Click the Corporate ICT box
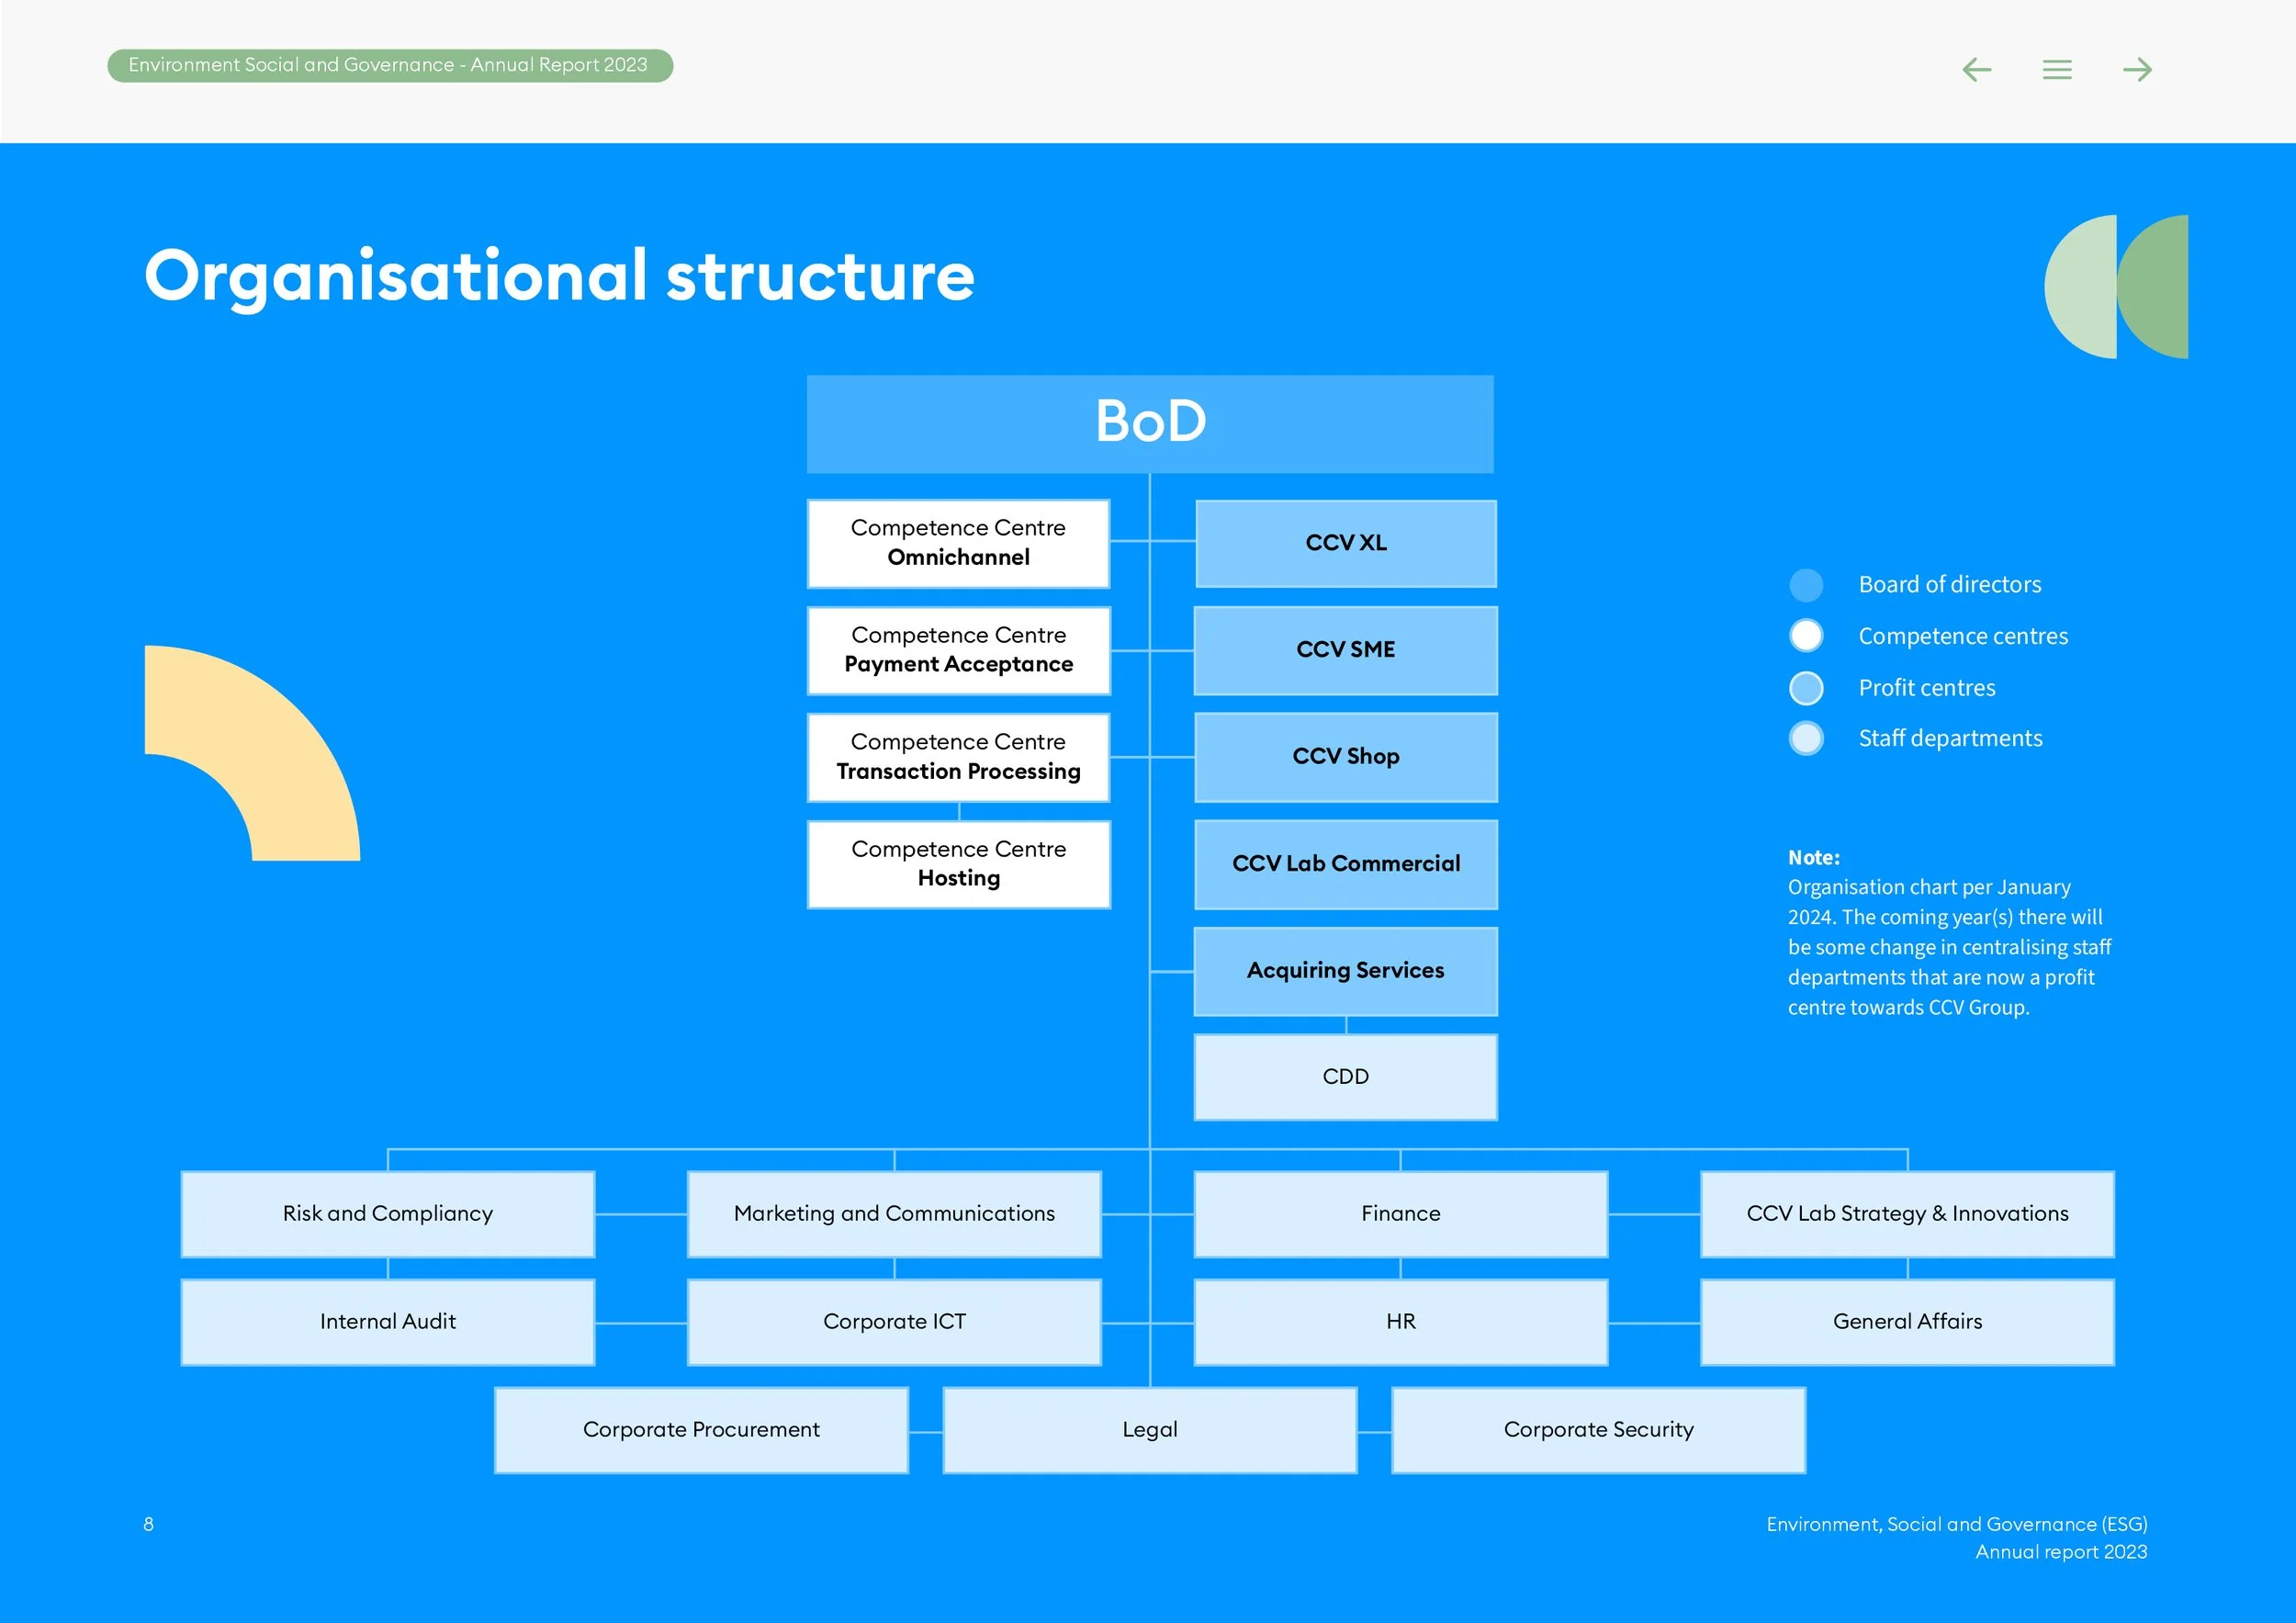This screenshot has height=1623, width=2296. (x=894, y=1322)
